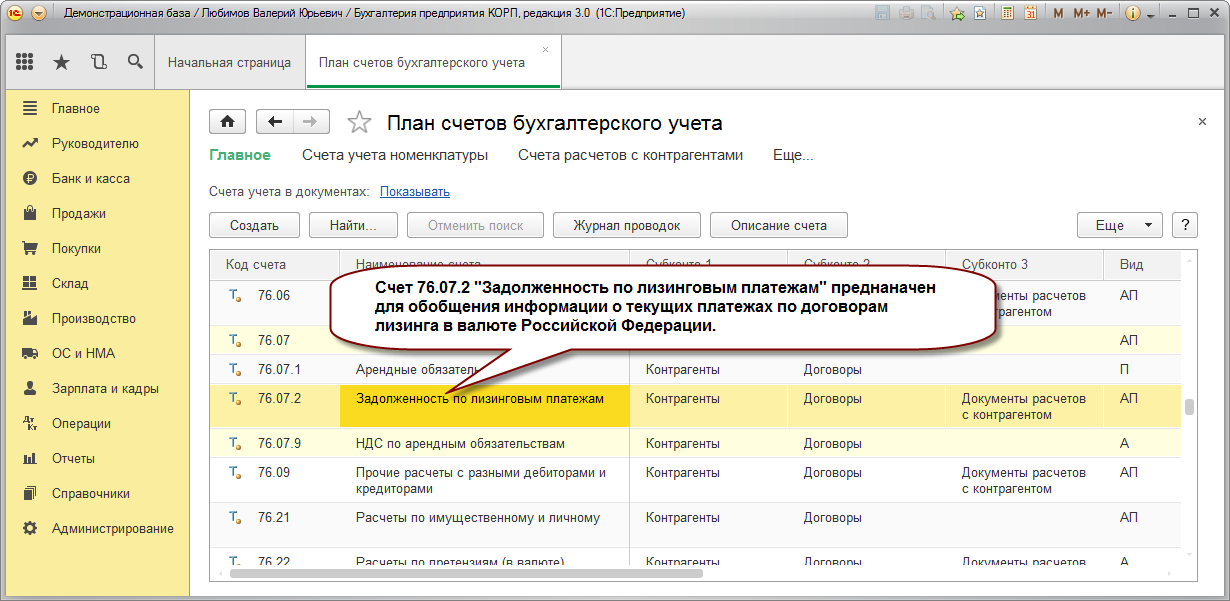Click account icon for row 76.07.2
Viewport: 1230px width, 601px height.
236,398
